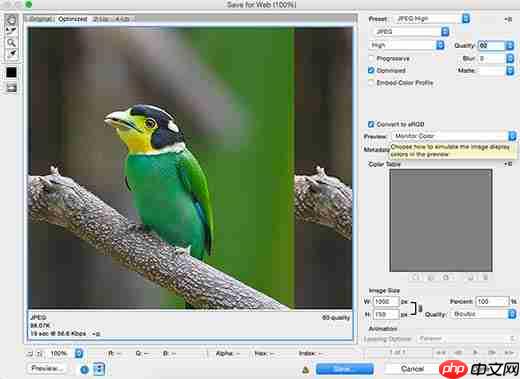Screen dimensions: 520x379
Task: Select the Slice Select tool
Action: tap(11, 31)
